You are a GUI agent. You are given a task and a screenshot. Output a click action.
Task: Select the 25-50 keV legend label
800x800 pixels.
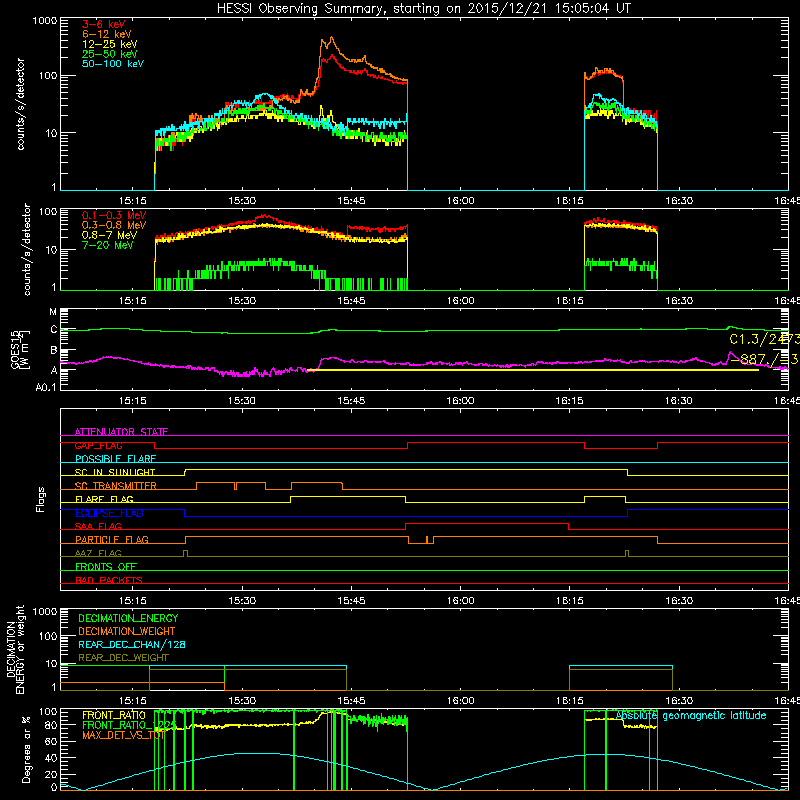(x=109, y=54)
